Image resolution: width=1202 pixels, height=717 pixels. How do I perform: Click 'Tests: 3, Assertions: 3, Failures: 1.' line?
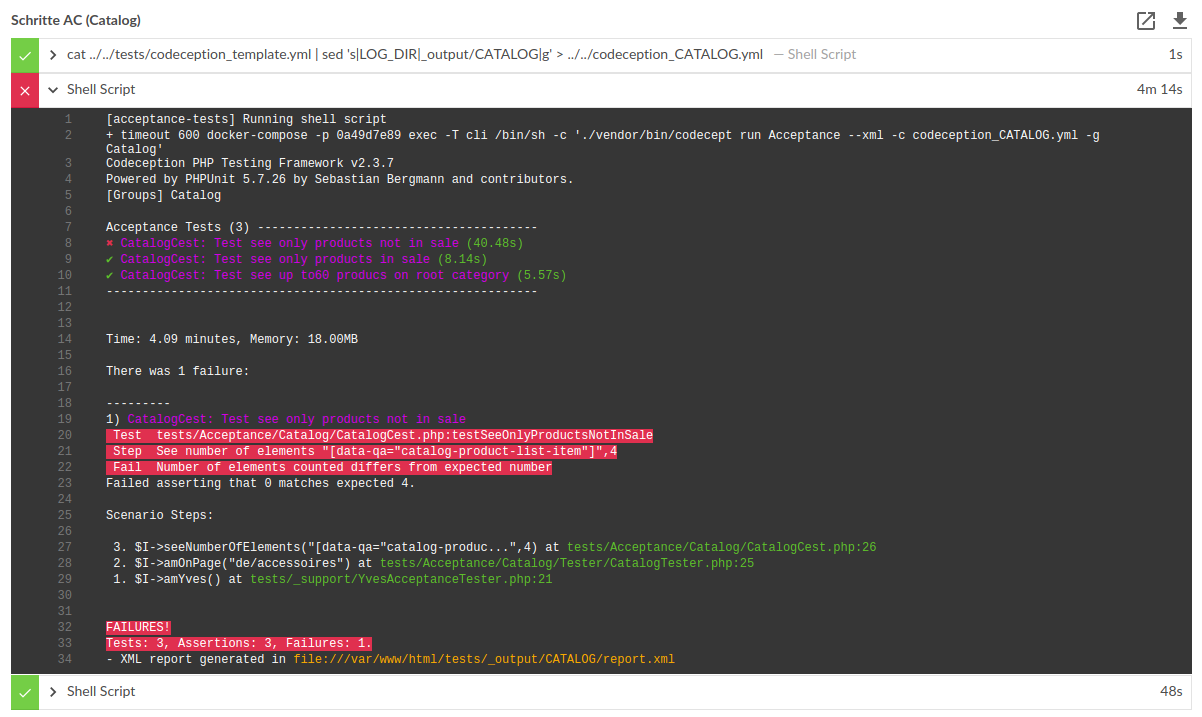(x=239, y=643)
